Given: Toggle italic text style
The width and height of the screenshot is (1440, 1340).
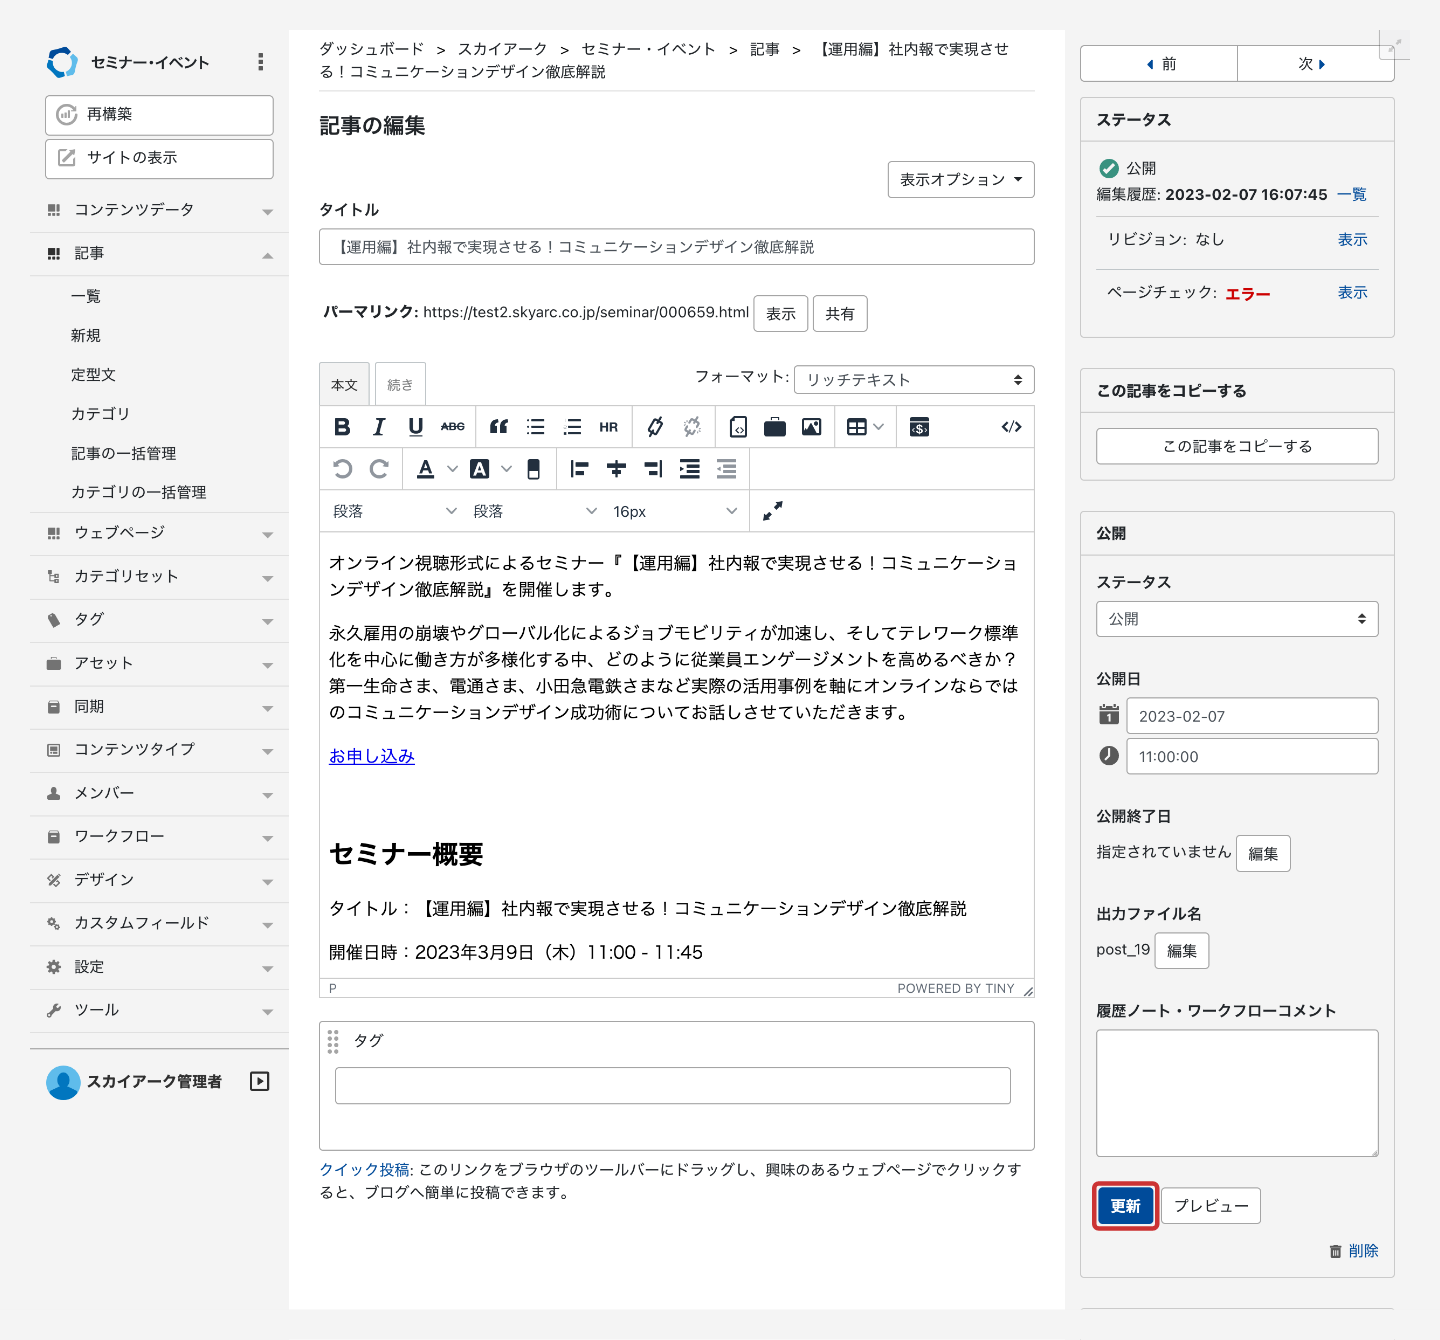Looking at the screenshot, I should (379, 427).
